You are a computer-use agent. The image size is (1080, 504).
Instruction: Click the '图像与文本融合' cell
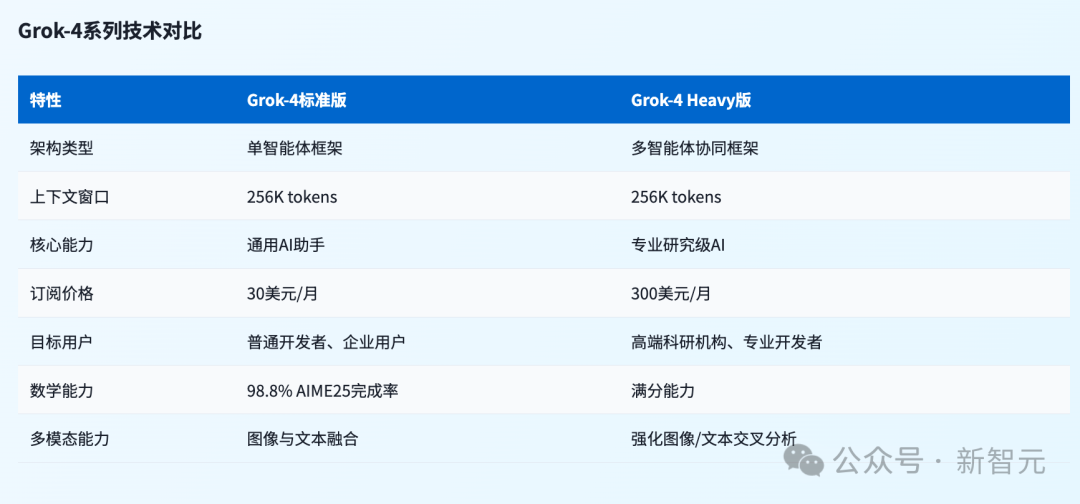(x=302, y=439)
